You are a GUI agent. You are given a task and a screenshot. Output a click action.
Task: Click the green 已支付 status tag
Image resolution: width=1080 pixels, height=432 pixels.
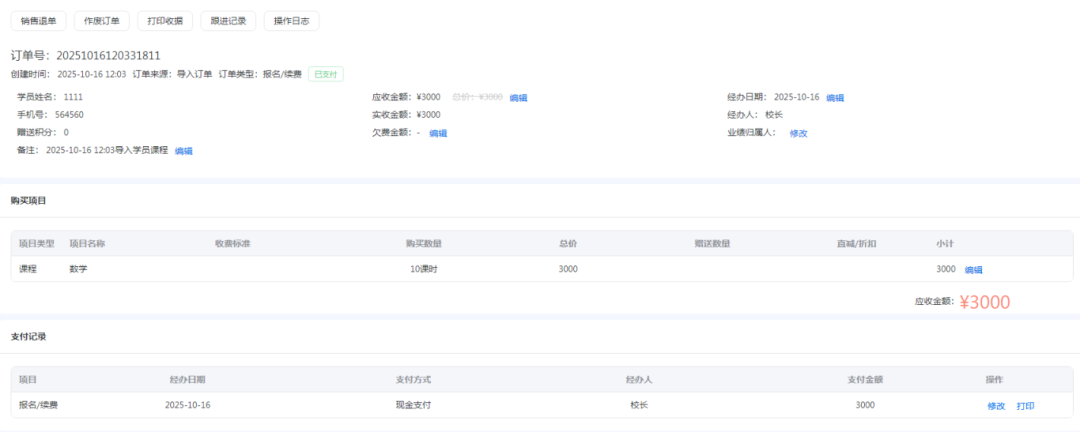point(326,74)
